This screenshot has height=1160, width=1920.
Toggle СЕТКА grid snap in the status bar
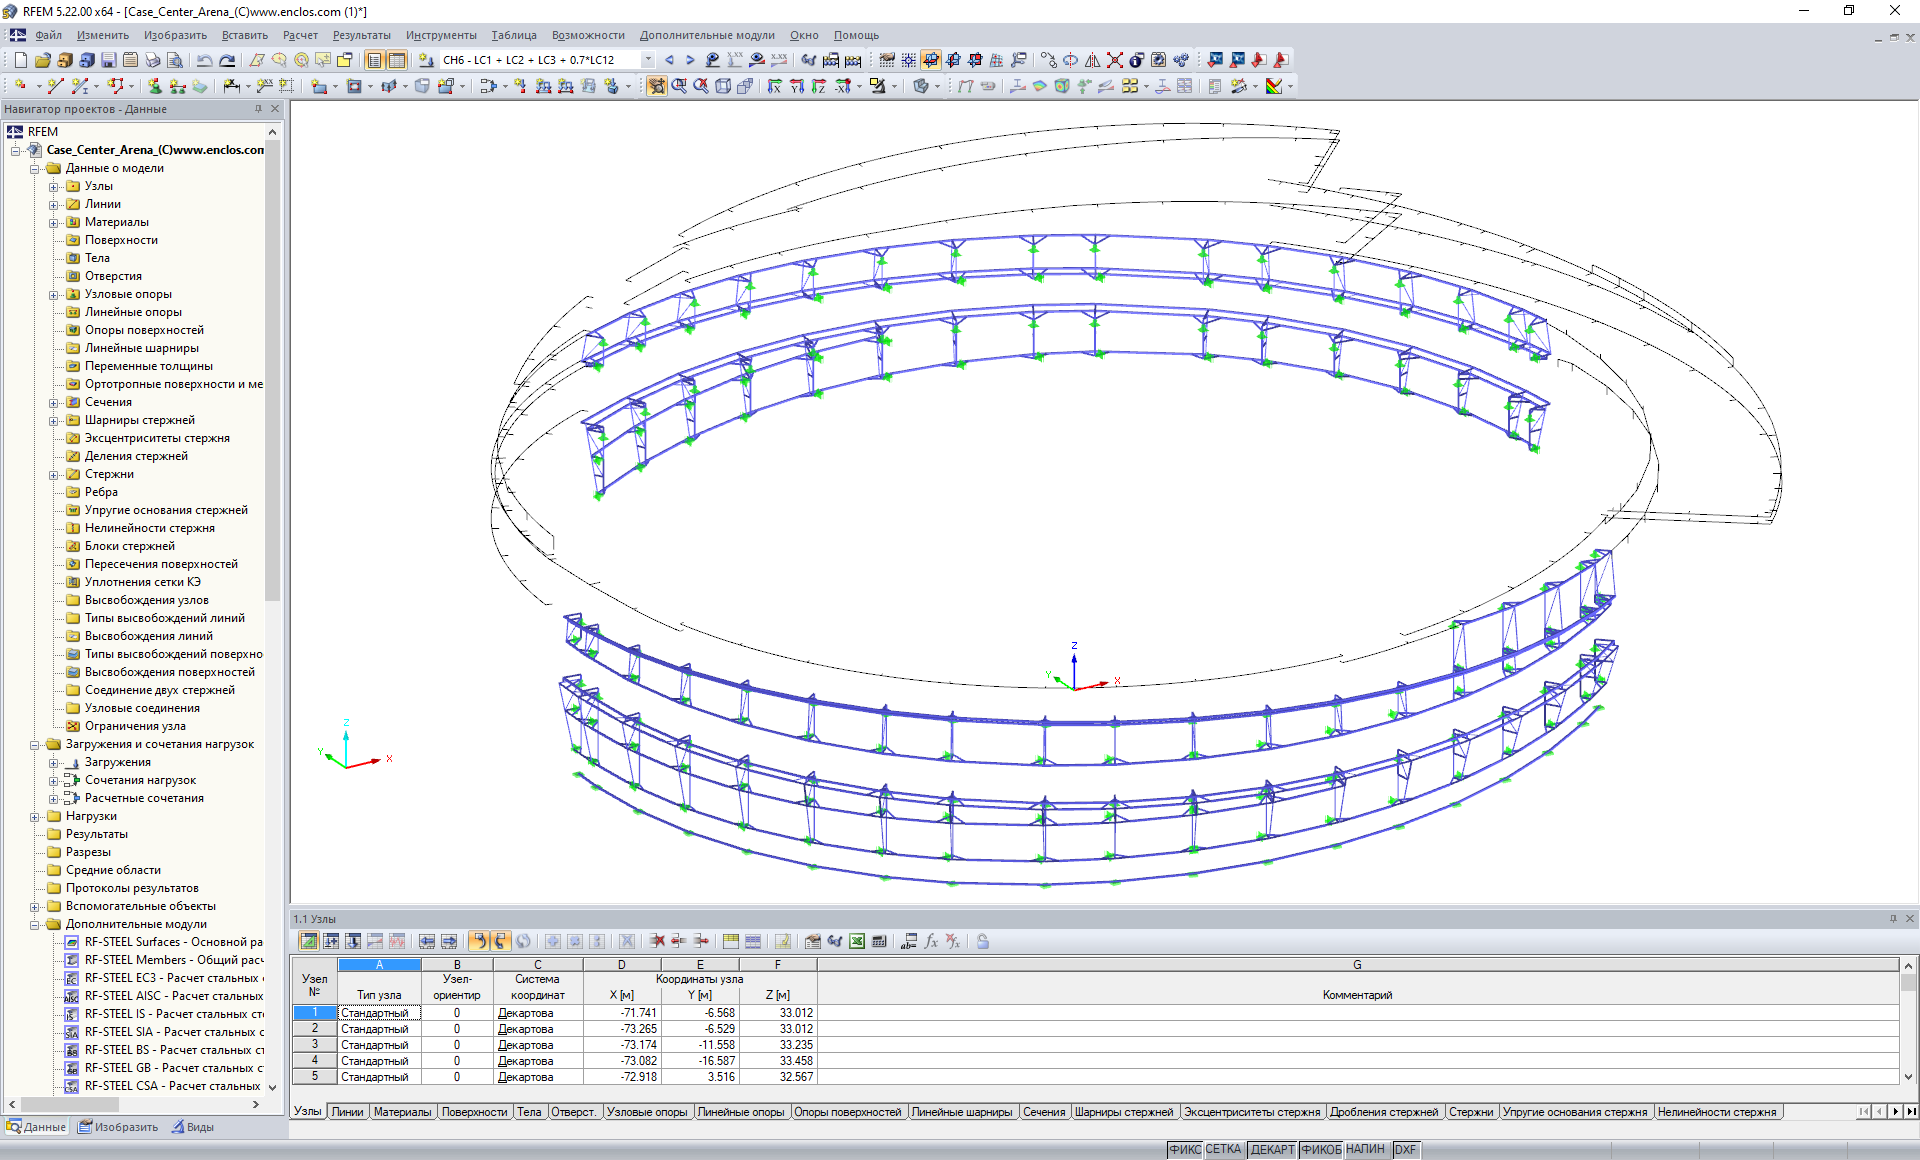tap(1222, 1149)
